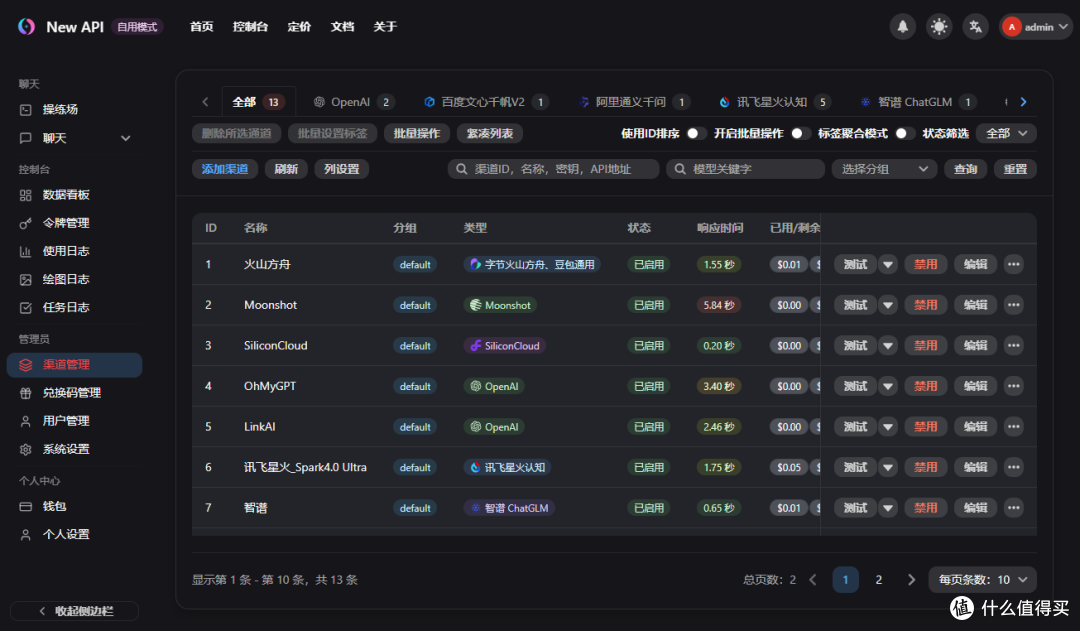Click the $0.05 usage tag for 讯飞星火
This screenshot has width=1080, height=631.
(789, 468)
